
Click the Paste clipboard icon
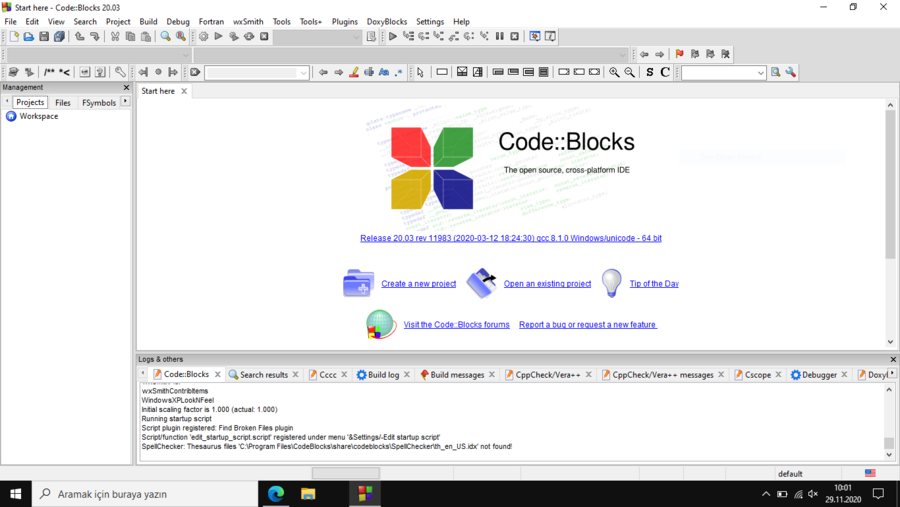[146, 36]
